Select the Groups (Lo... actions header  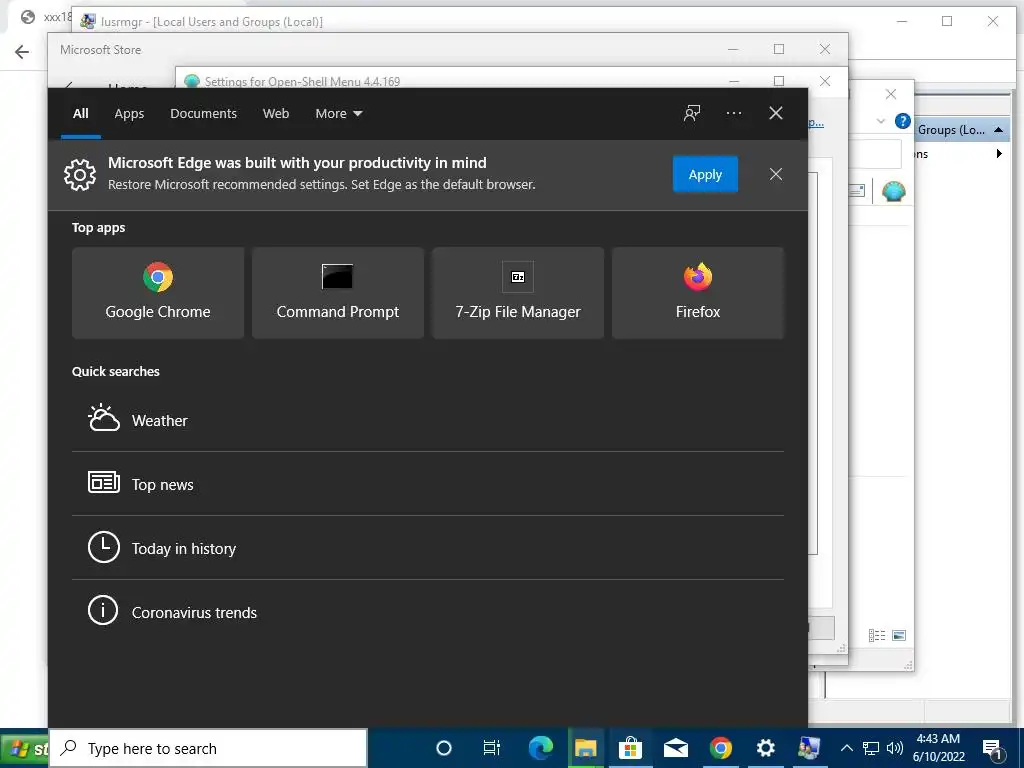click(962, 130)
